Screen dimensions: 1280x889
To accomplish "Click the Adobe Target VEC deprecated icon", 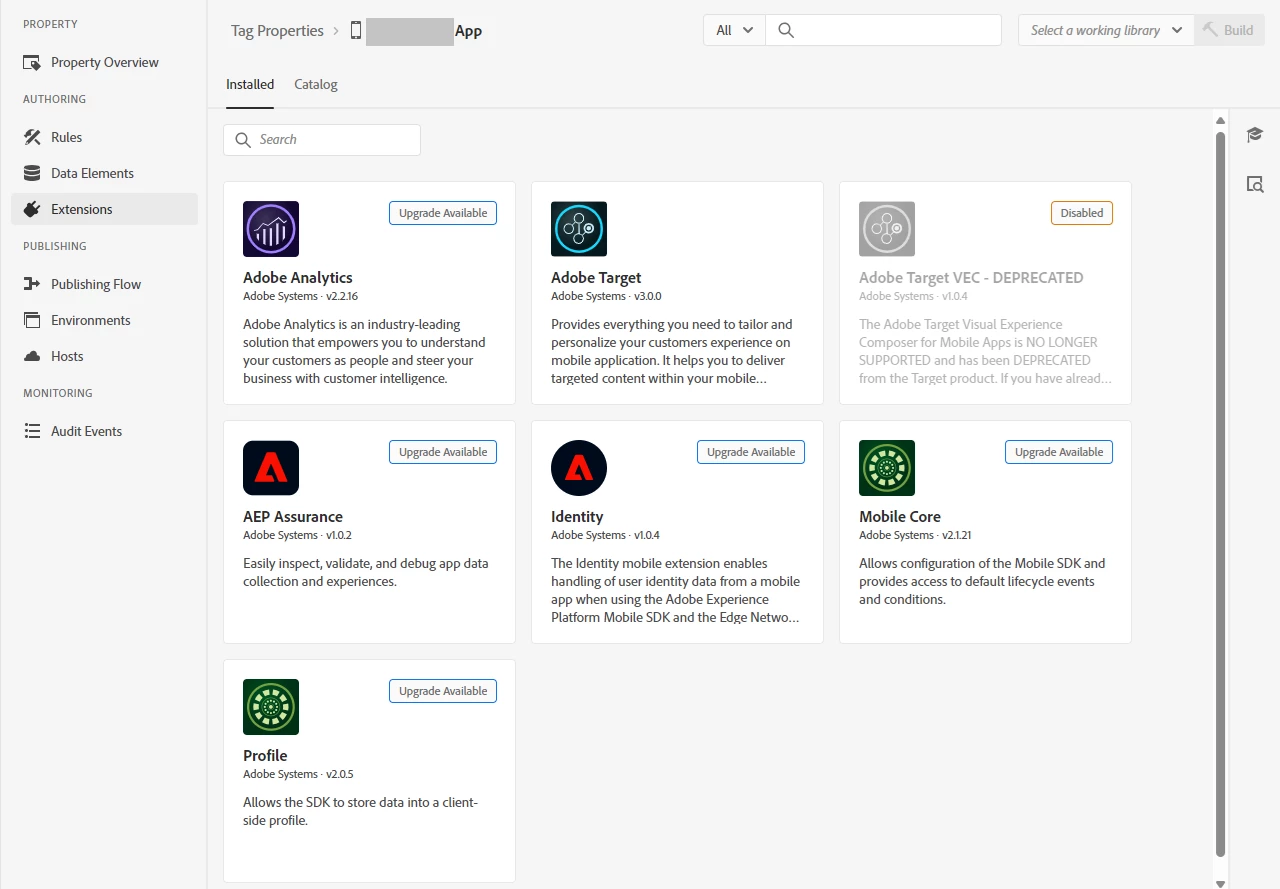I will (887, 229).
